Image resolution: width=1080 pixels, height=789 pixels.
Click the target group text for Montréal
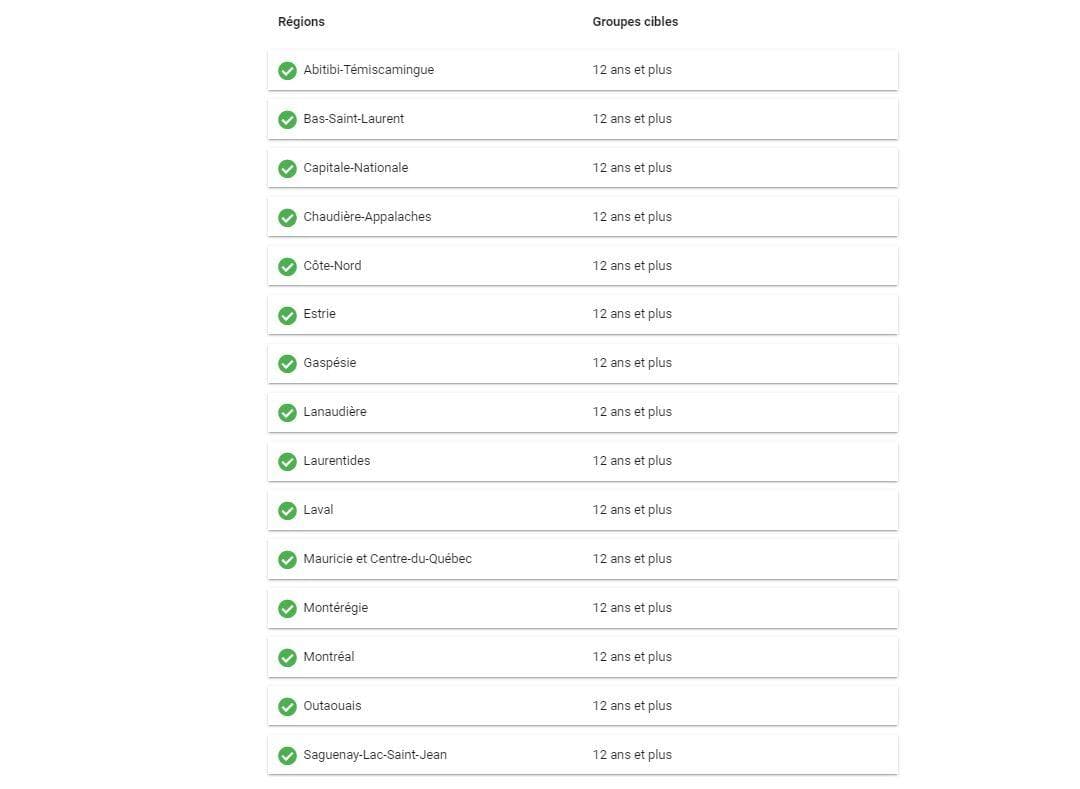(632, 657)
